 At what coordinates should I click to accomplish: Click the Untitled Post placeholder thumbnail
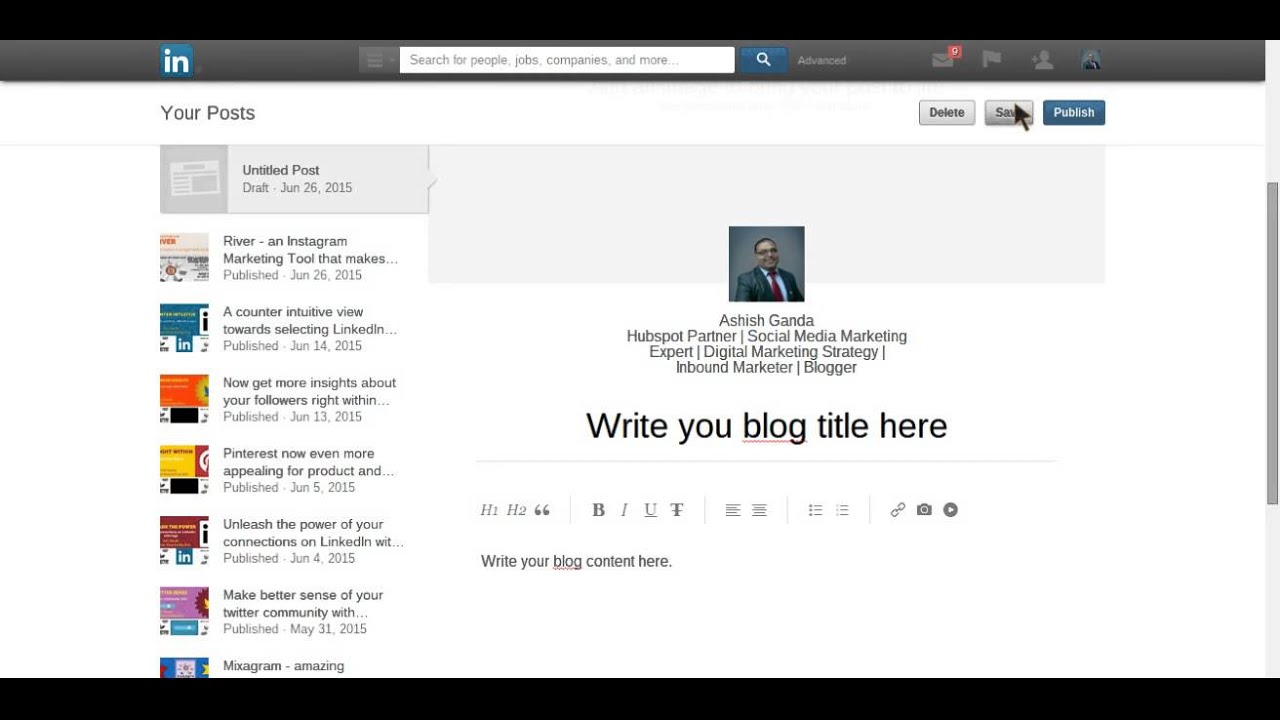pos(194,179)
